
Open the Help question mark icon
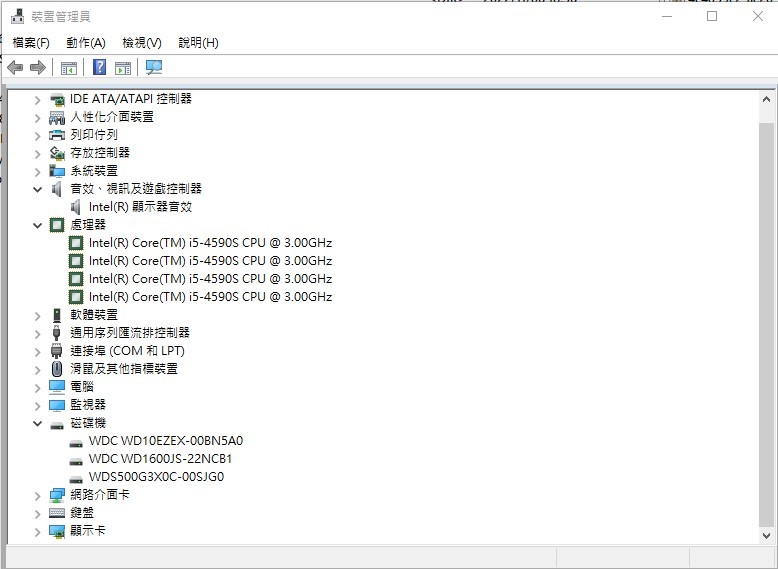click(x=99, y=67)
